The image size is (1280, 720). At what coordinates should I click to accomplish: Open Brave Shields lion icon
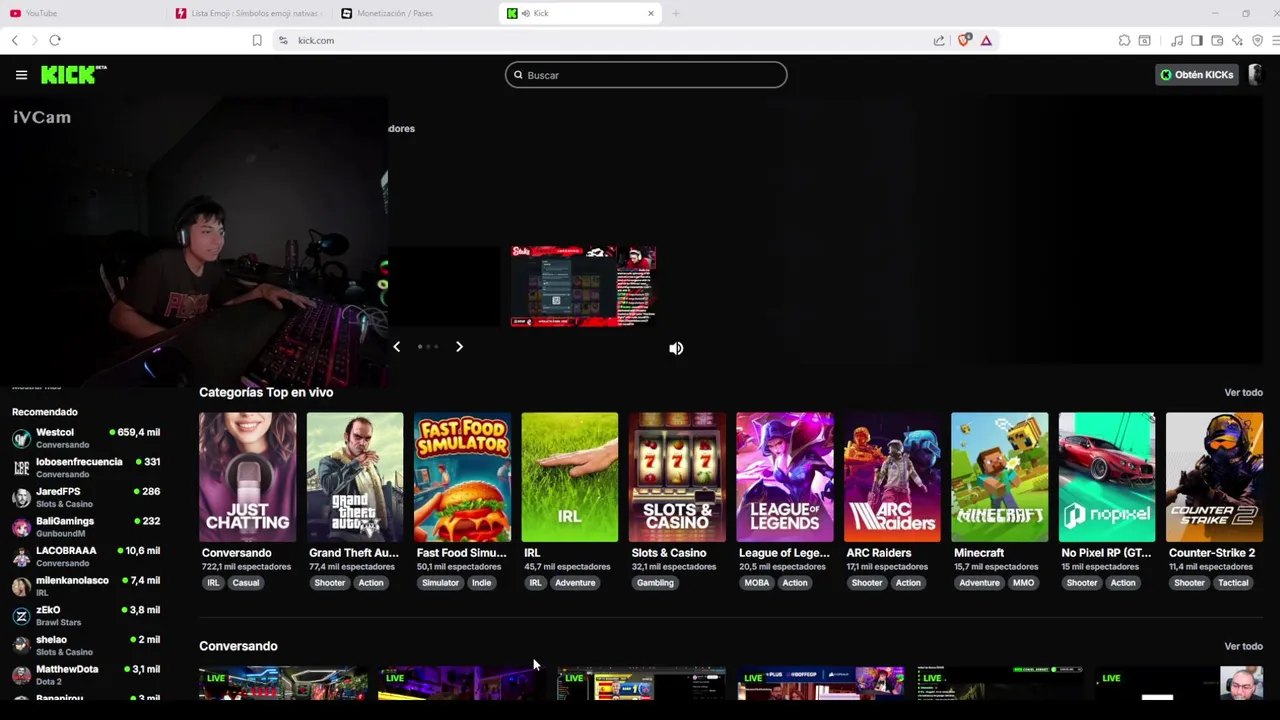(x=964, y=40)
